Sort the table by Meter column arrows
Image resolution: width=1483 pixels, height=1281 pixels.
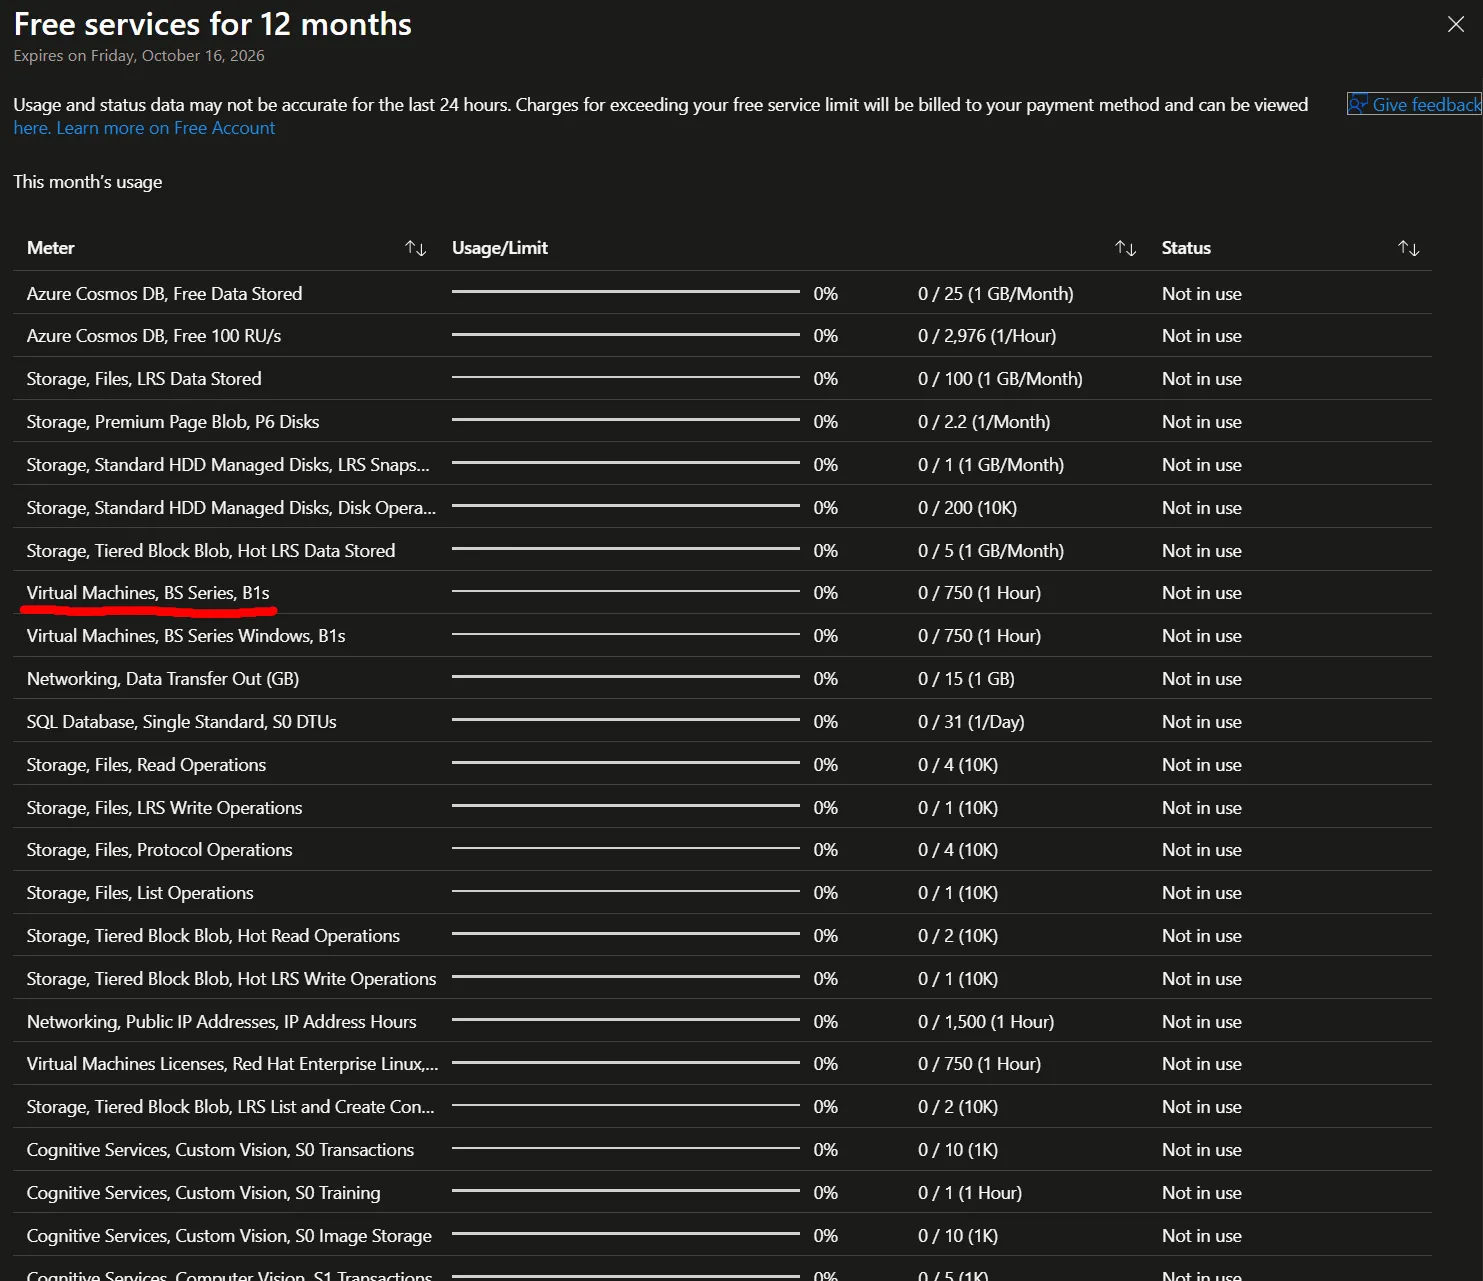[x=415, y=248]
